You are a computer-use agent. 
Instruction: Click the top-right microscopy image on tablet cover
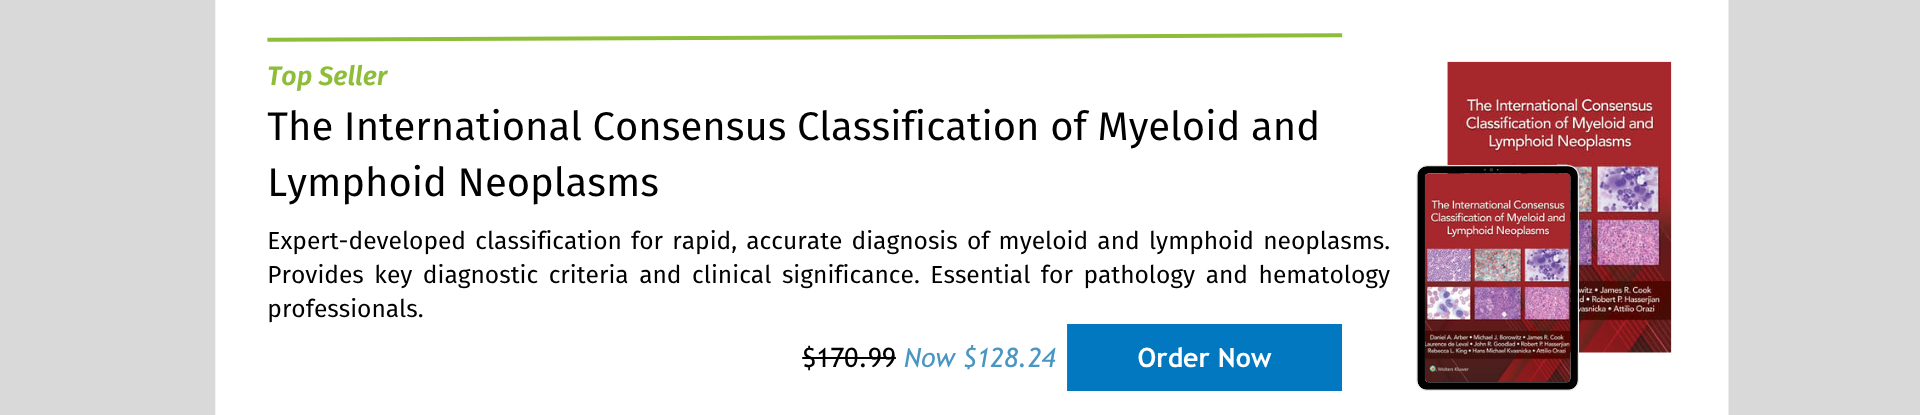1546,265
